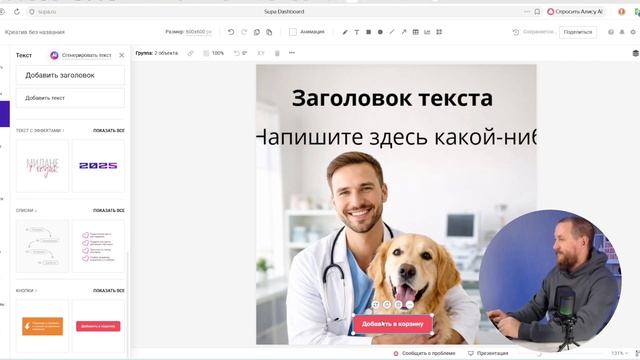Adjust the 100% opacity control
The image size is (640, 360).
tap(214, 53)
